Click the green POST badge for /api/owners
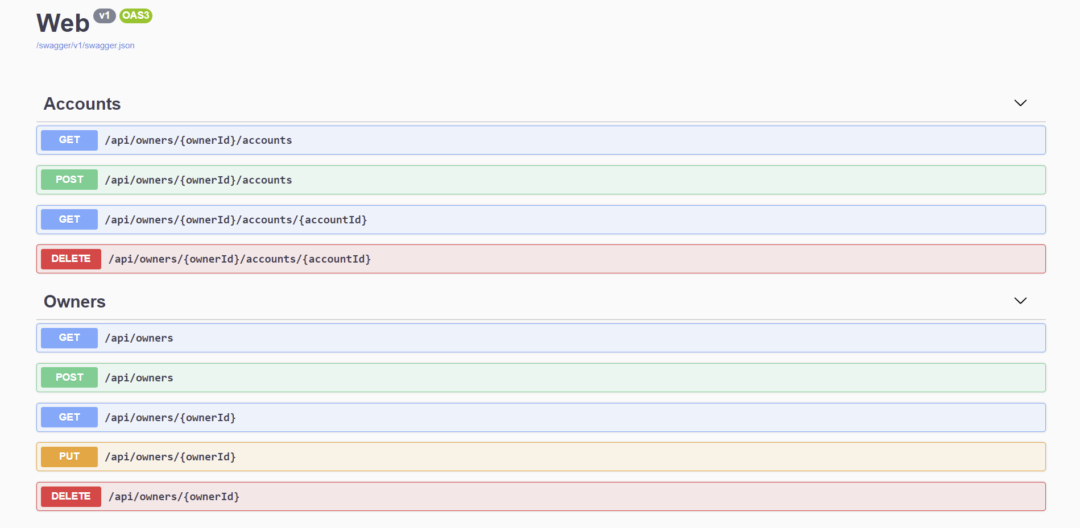1080x528 pixels. 69,377
